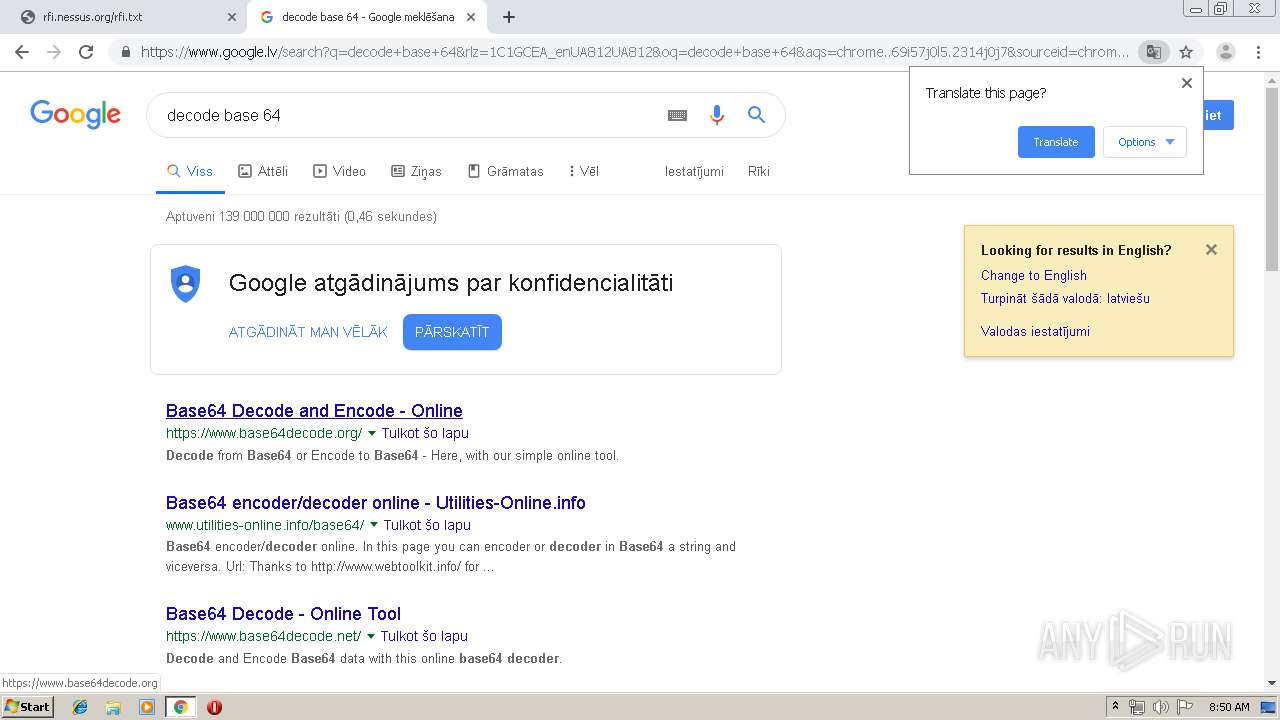Start voice search with microphone icon

(x=716, y=115)
